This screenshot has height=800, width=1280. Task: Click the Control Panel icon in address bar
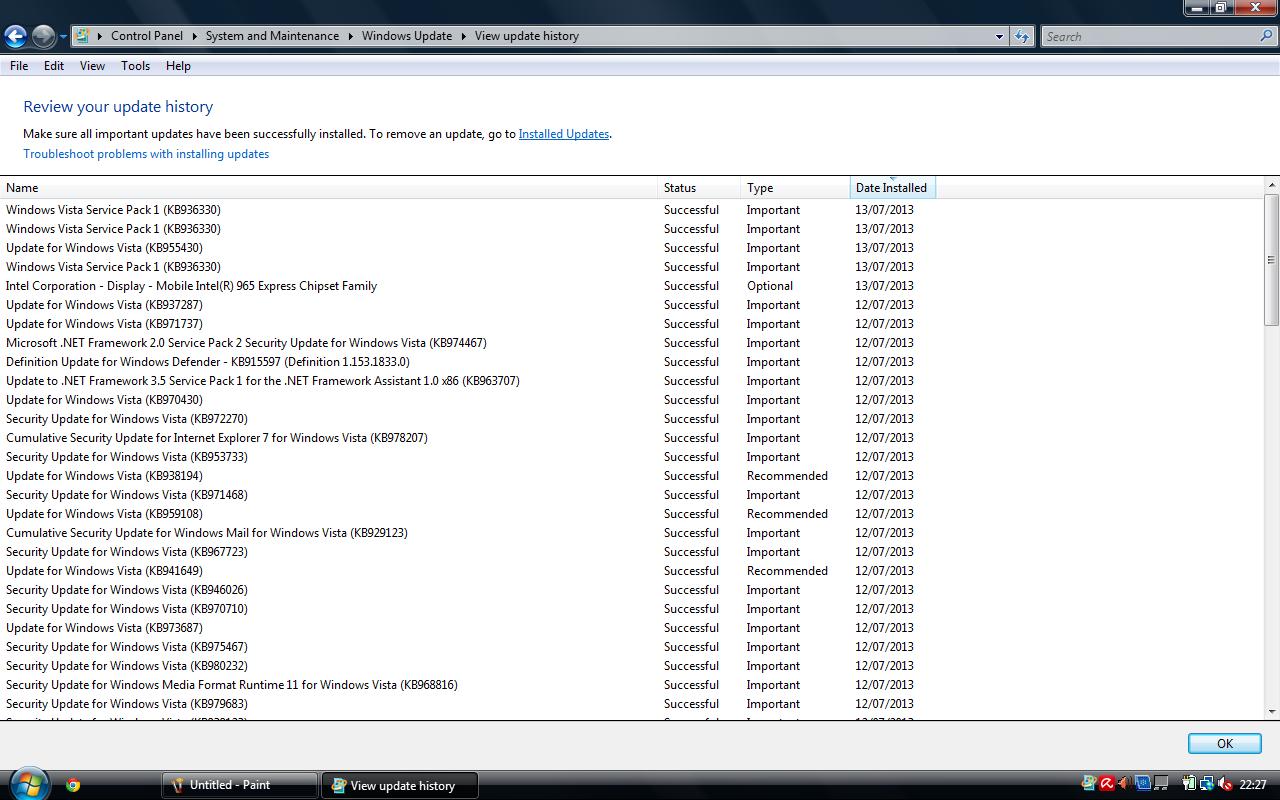tap(83, 36)
